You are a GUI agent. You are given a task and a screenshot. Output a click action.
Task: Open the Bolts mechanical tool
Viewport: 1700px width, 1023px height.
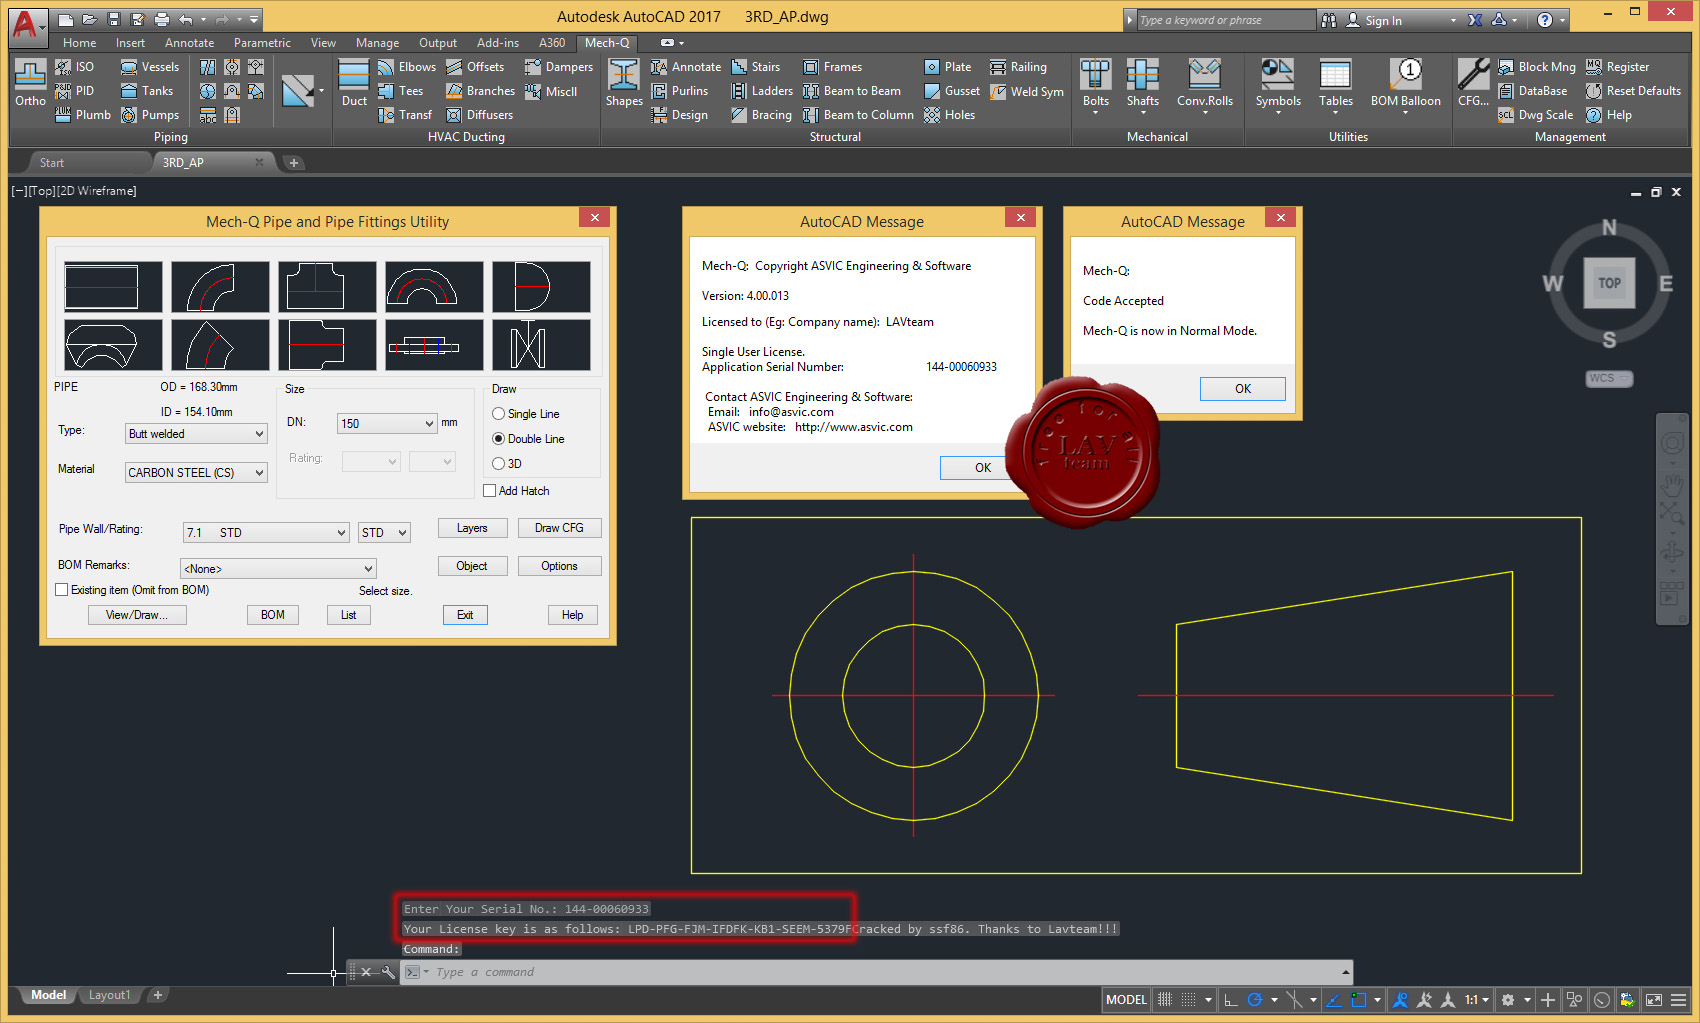coord(1096,82)
